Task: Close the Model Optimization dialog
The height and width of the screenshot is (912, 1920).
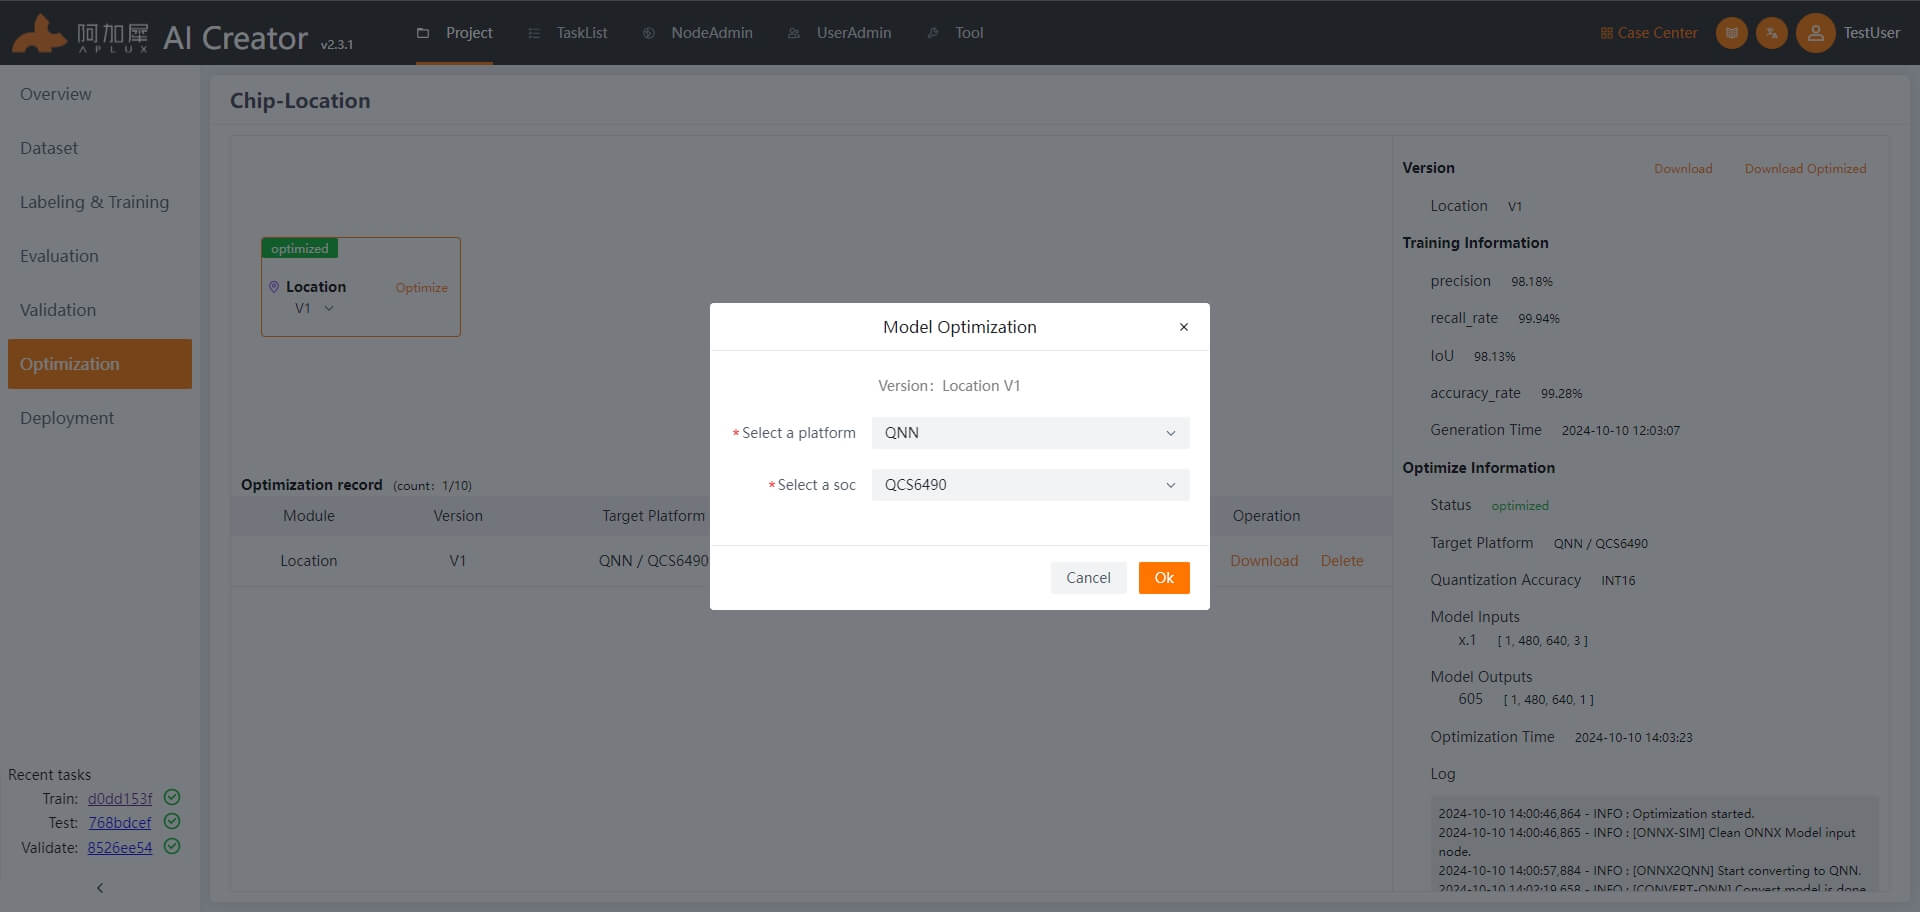Action: pos(1184,327)
